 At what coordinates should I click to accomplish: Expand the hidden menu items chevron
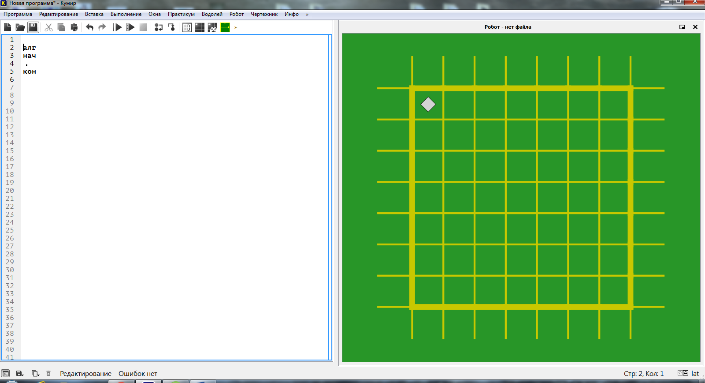307,14
